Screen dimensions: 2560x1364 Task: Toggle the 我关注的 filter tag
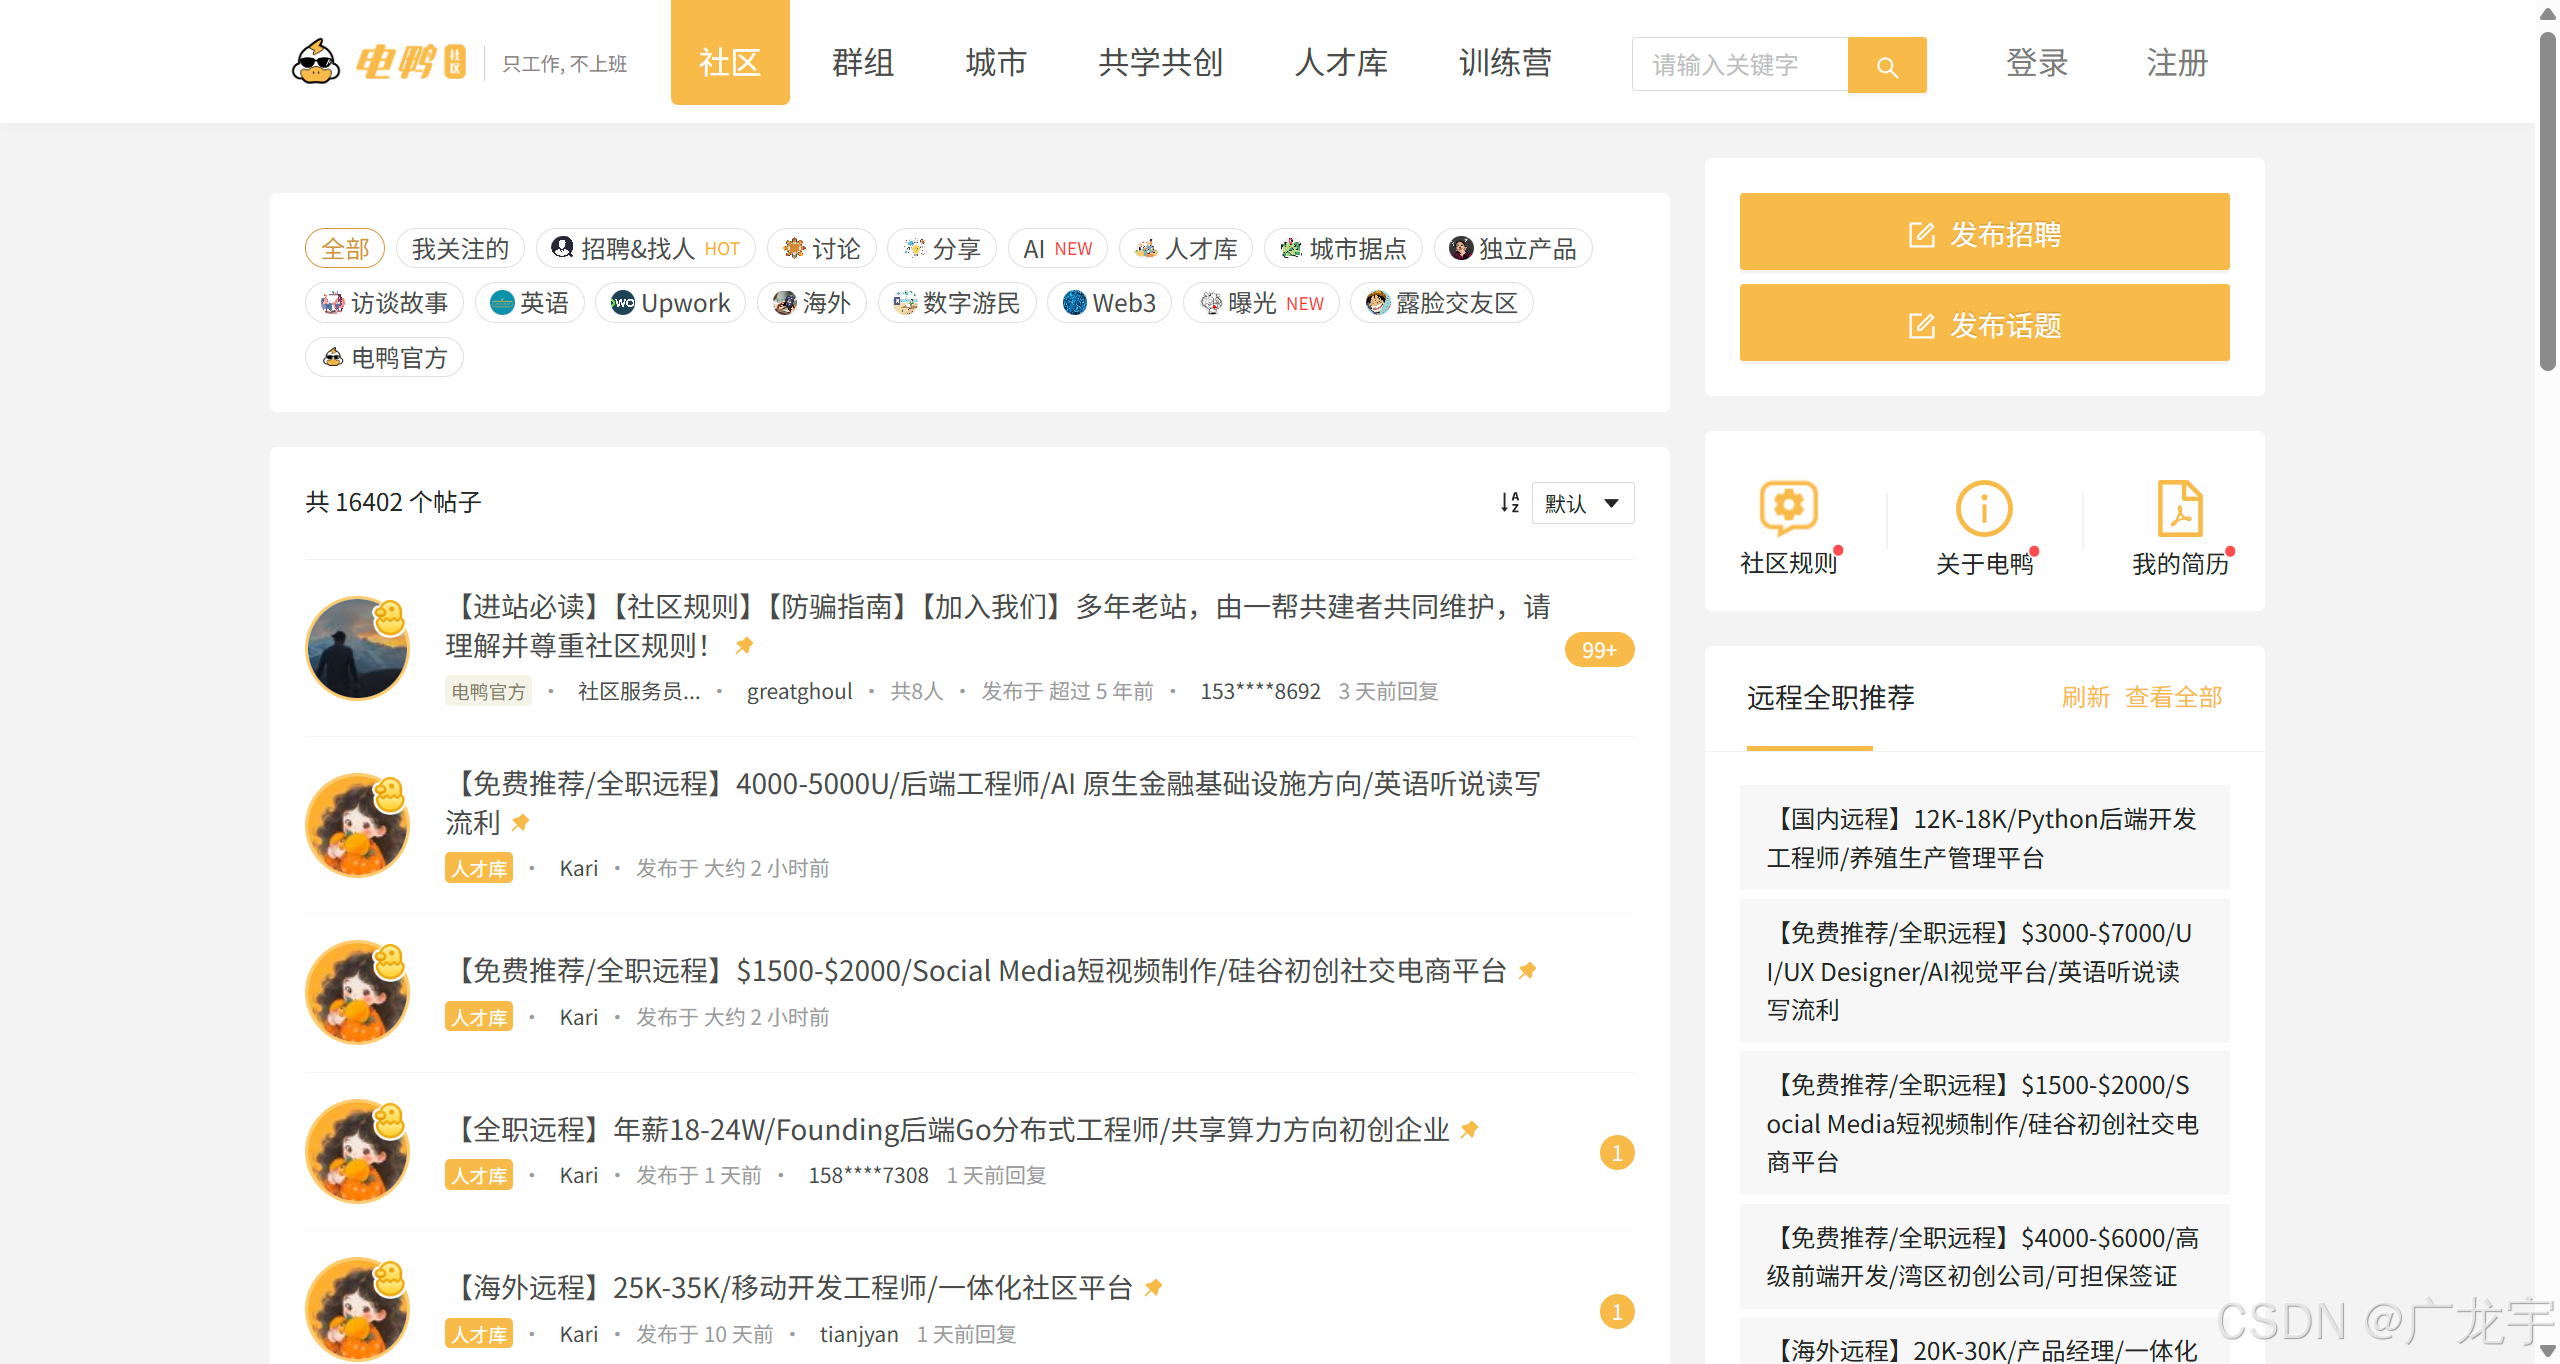[x=460, y=249]
